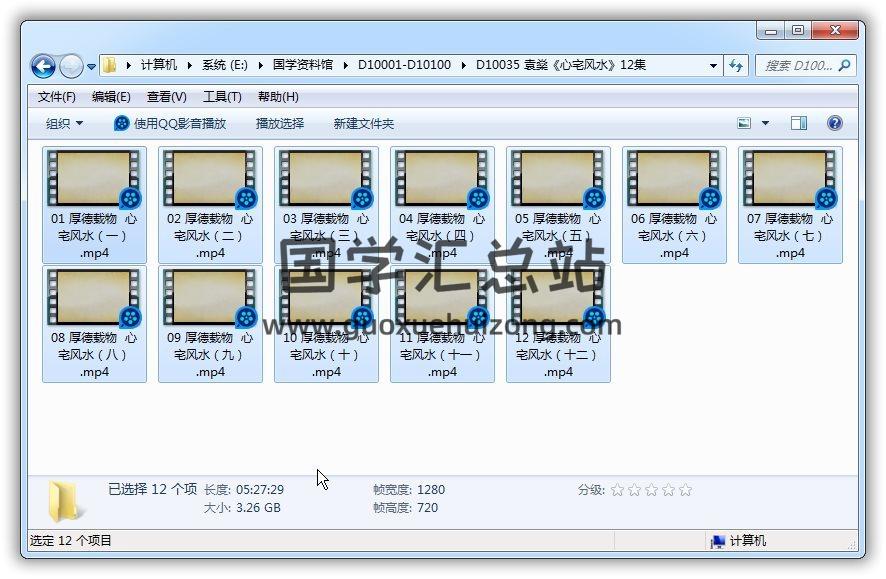
Task: Open the 工具(T) menu
Action: 222,97
